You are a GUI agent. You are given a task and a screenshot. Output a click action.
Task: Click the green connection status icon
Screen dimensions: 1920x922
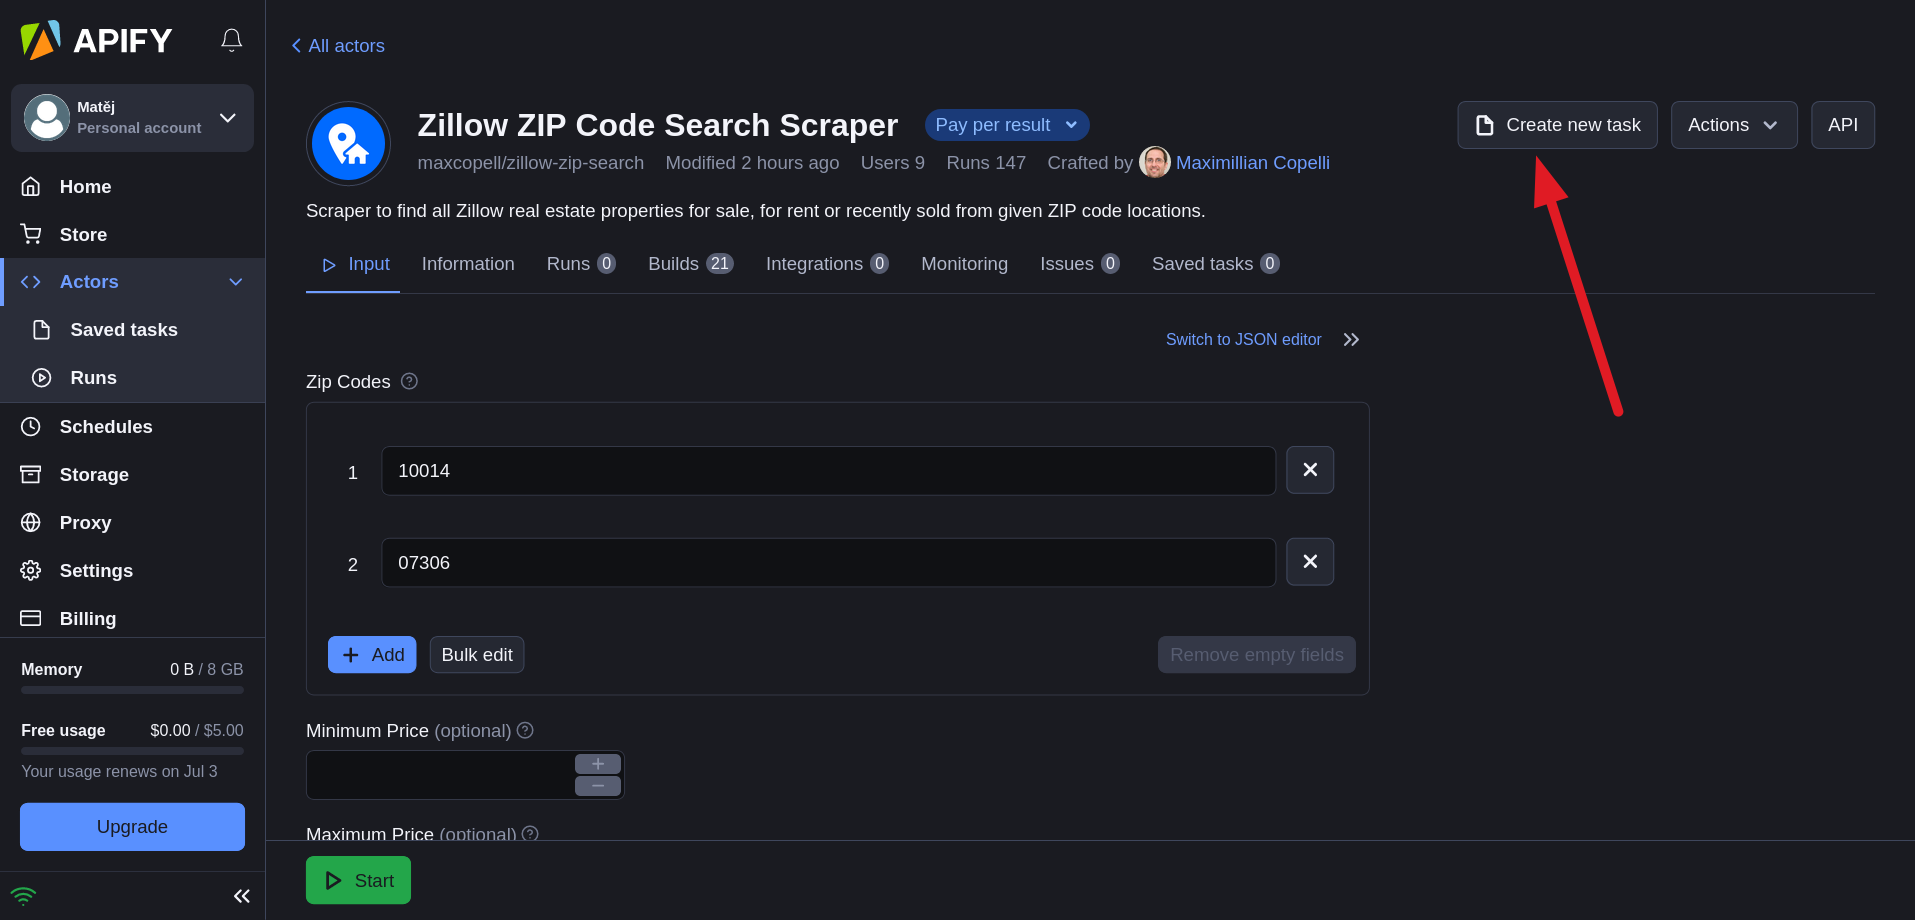coord(23,897)
